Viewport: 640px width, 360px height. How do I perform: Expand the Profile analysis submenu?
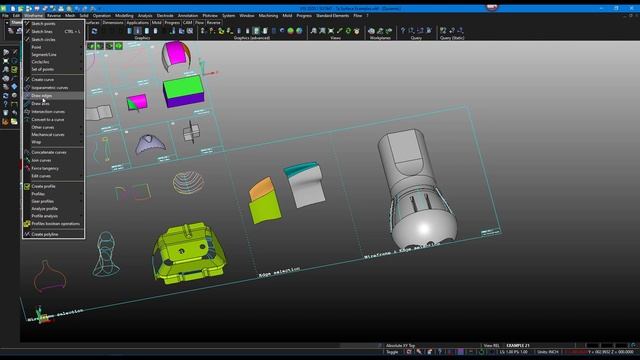pyautogui.click(x=53, y=216)
